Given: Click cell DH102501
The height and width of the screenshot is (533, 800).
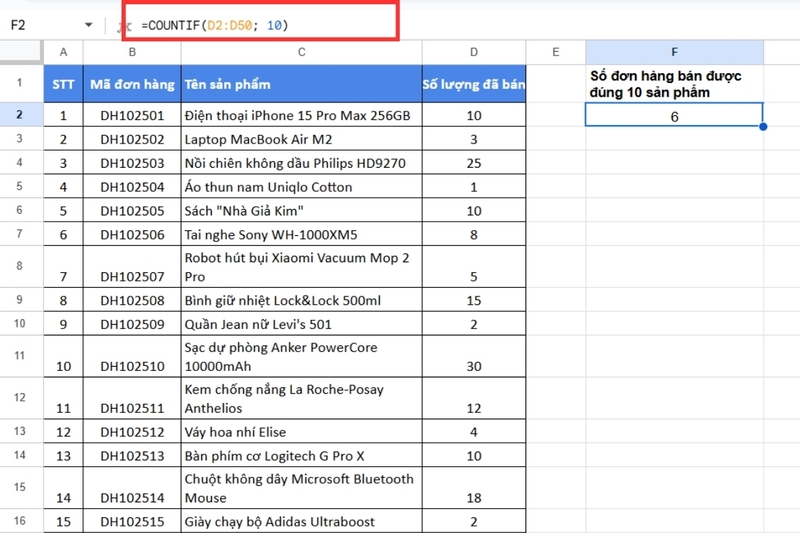Looking at the screenshot, I should (132, 115).
